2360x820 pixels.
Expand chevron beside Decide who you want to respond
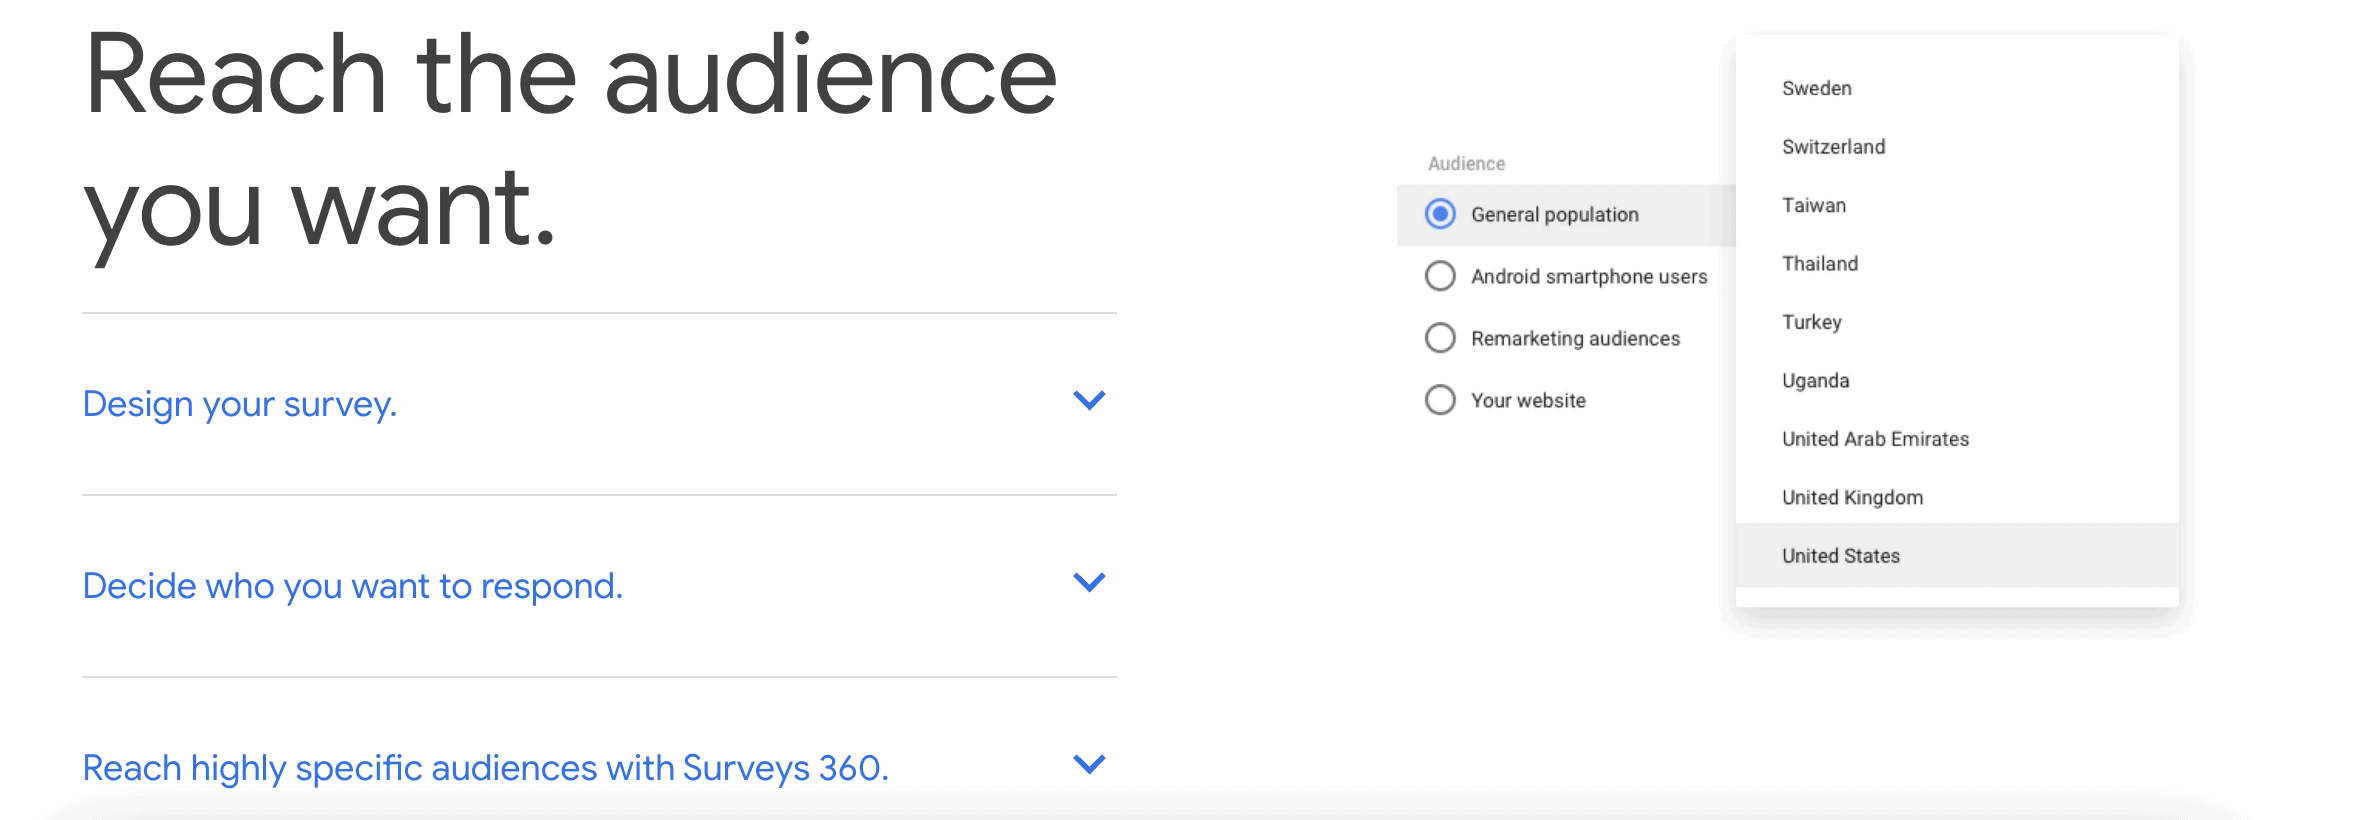coord(1088,583)
